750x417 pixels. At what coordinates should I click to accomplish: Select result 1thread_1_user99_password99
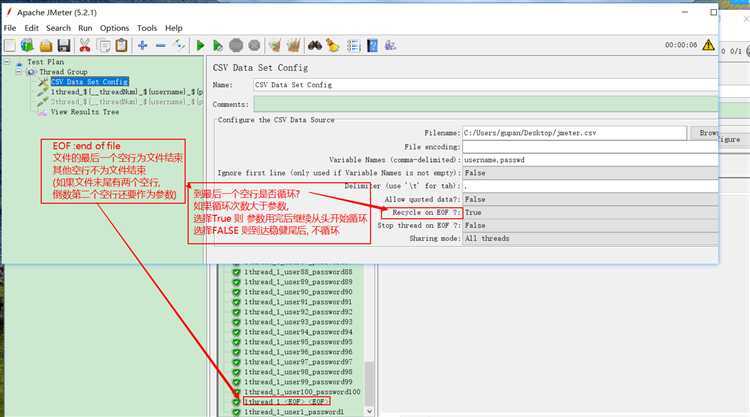[298, 382]
